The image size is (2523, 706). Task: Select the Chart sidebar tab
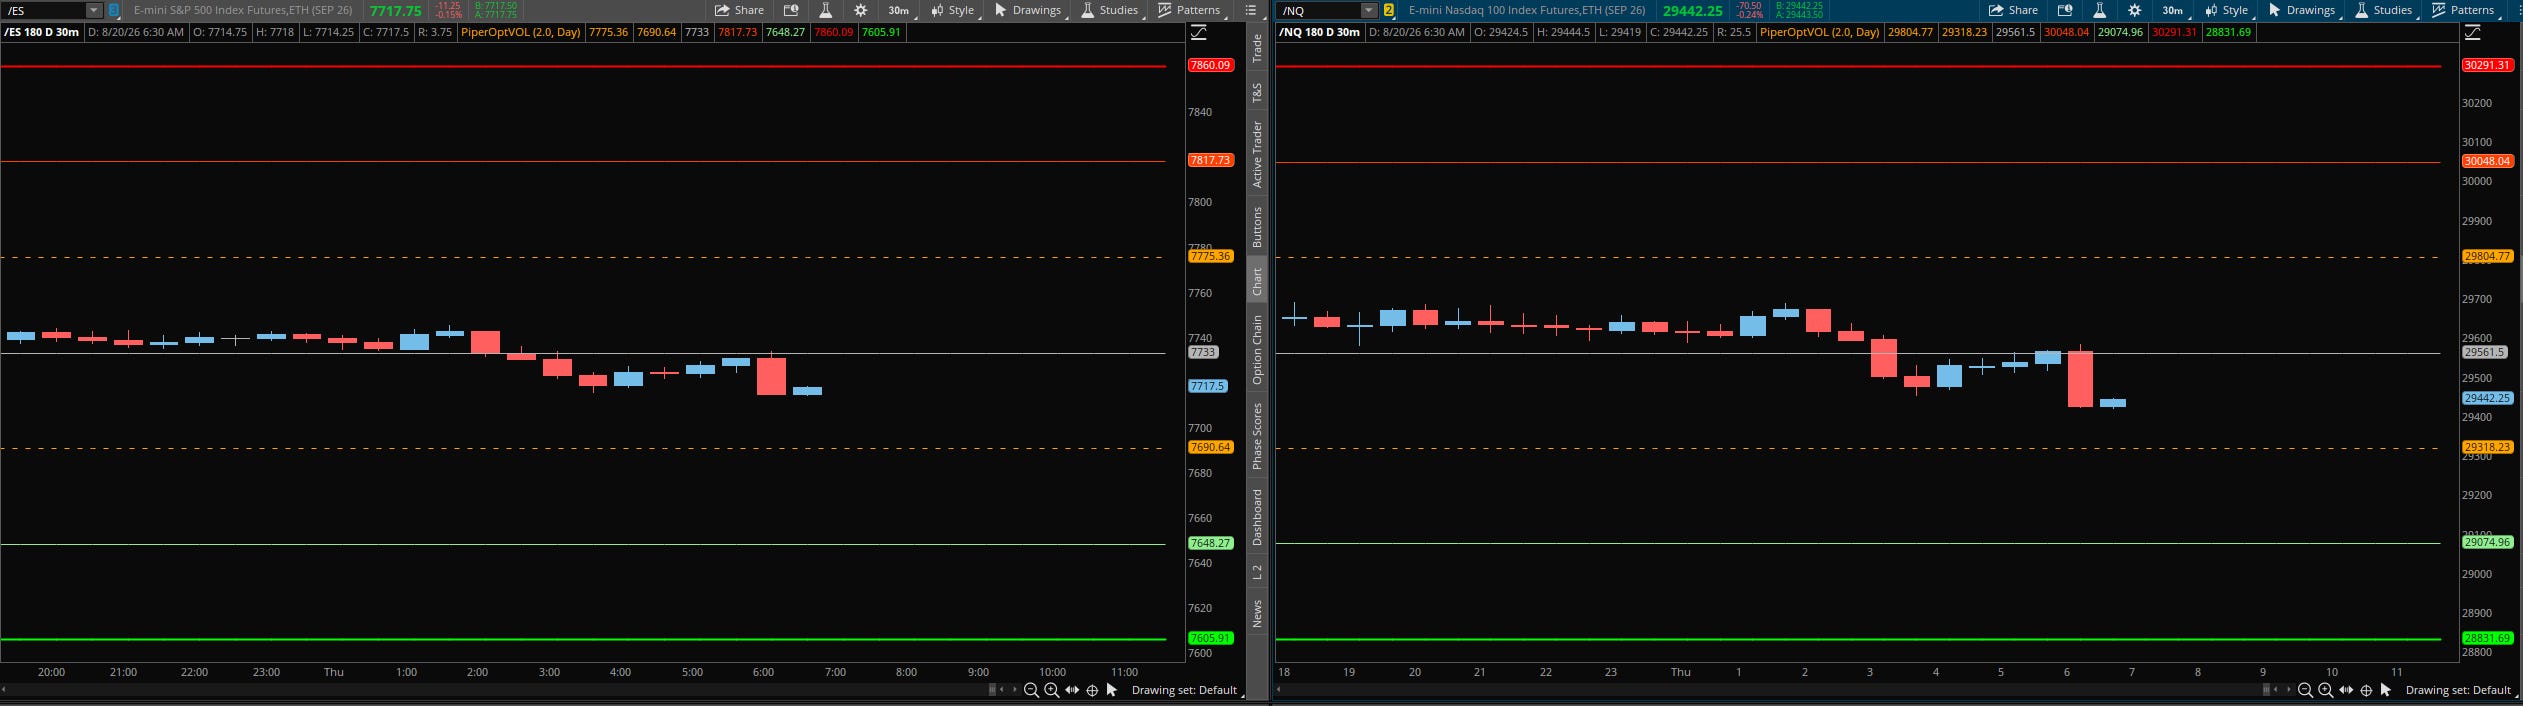1257,281
